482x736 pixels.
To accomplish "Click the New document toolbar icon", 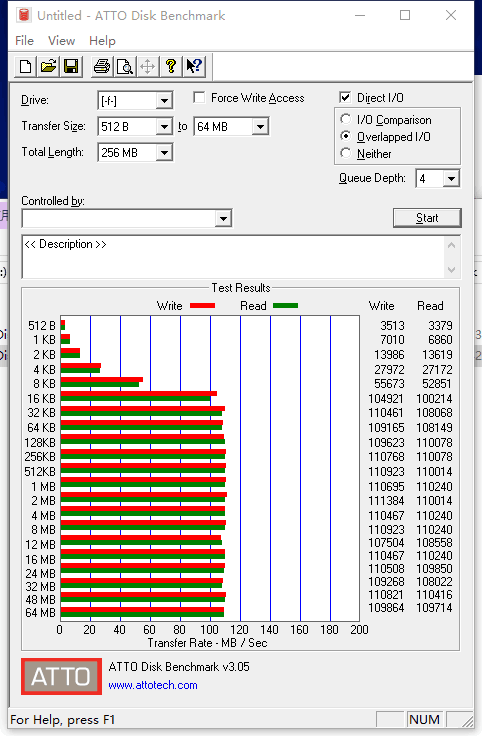I will tap(25, 66).
